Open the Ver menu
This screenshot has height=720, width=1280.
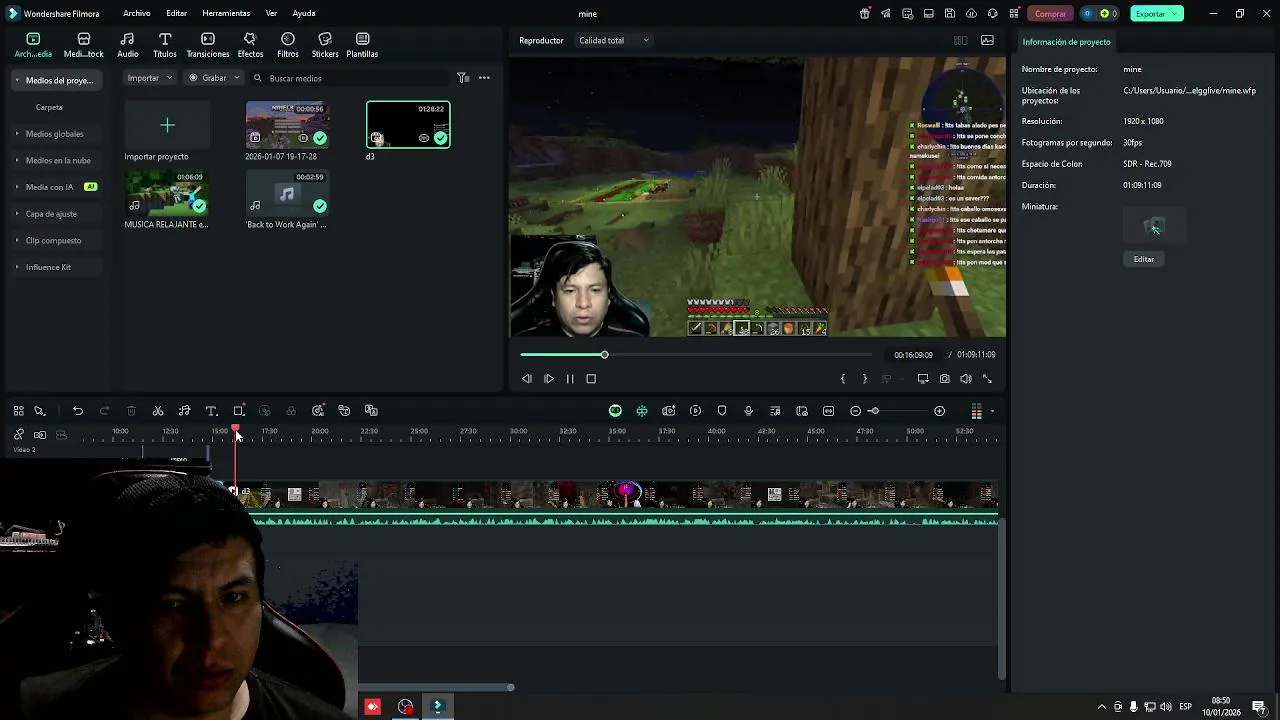tap(271, 14)
